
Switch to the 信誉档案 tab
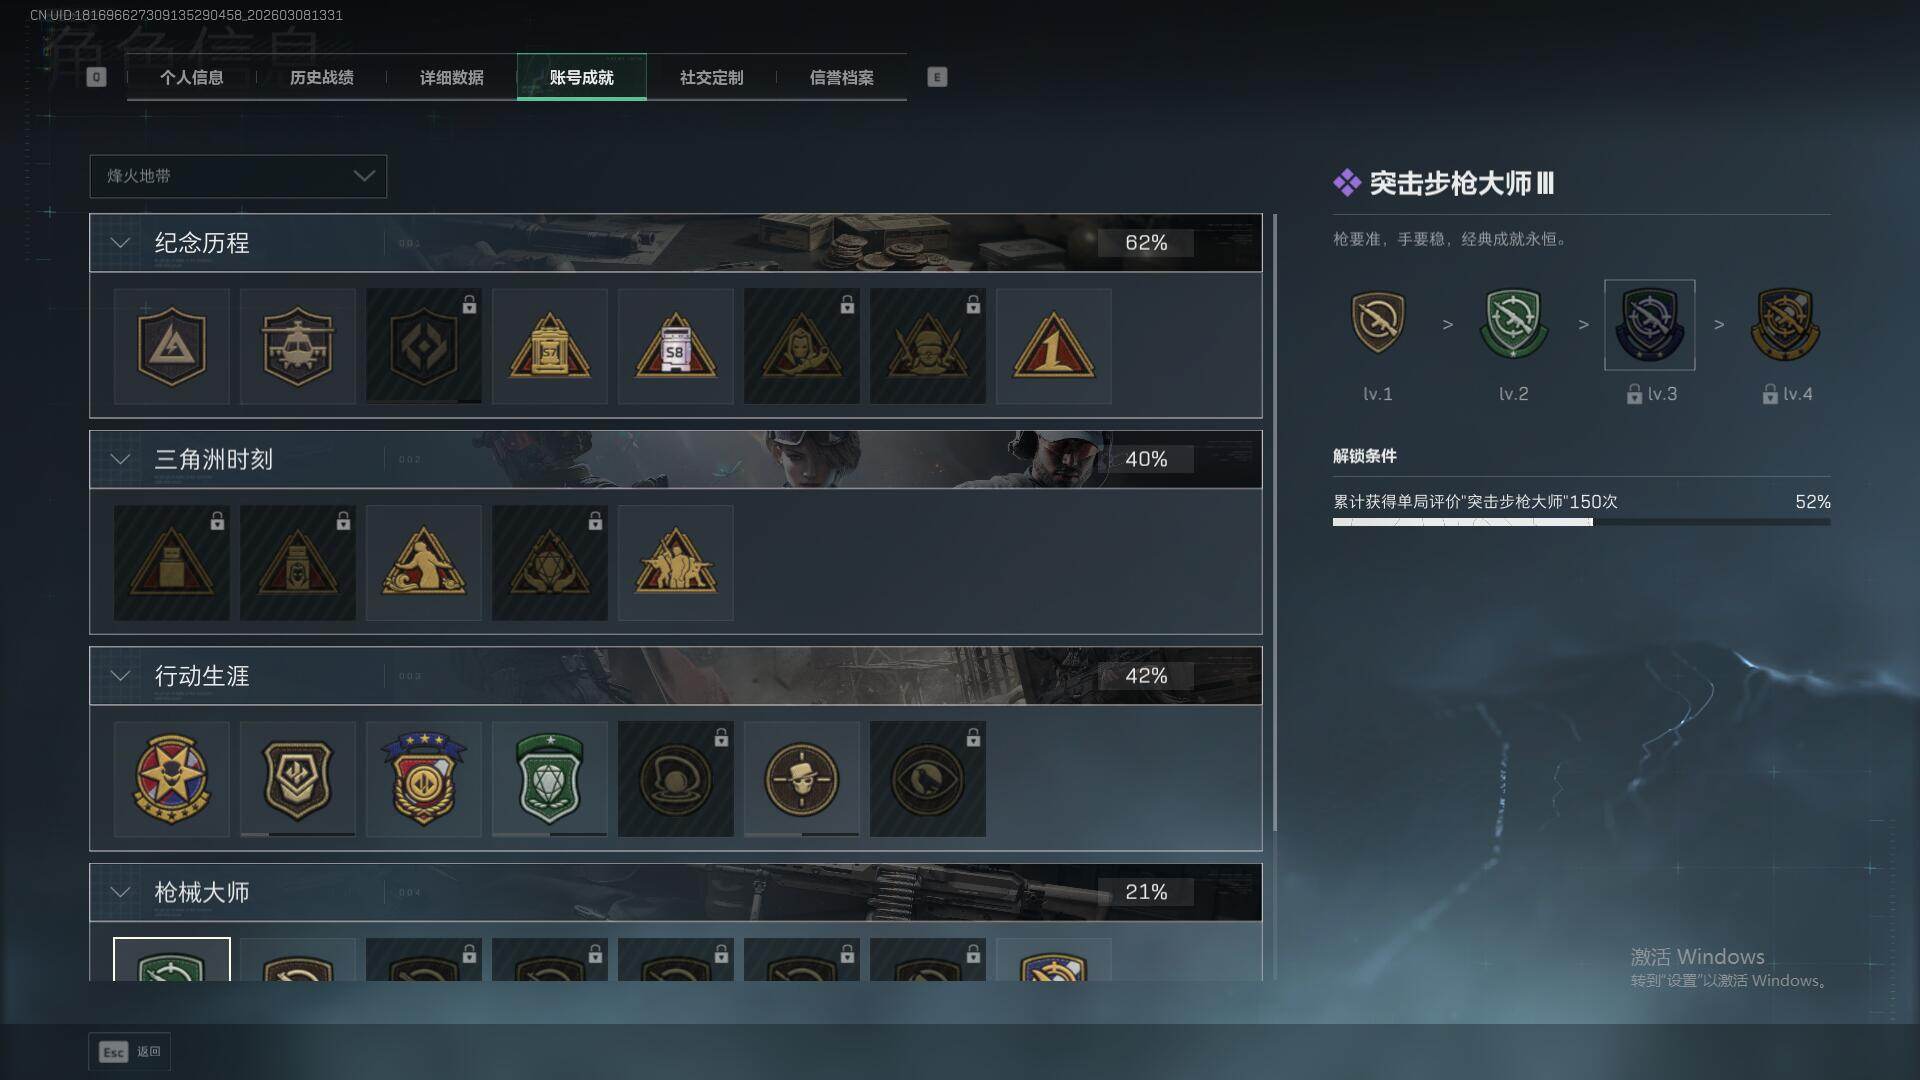click(x=841, y=77)
